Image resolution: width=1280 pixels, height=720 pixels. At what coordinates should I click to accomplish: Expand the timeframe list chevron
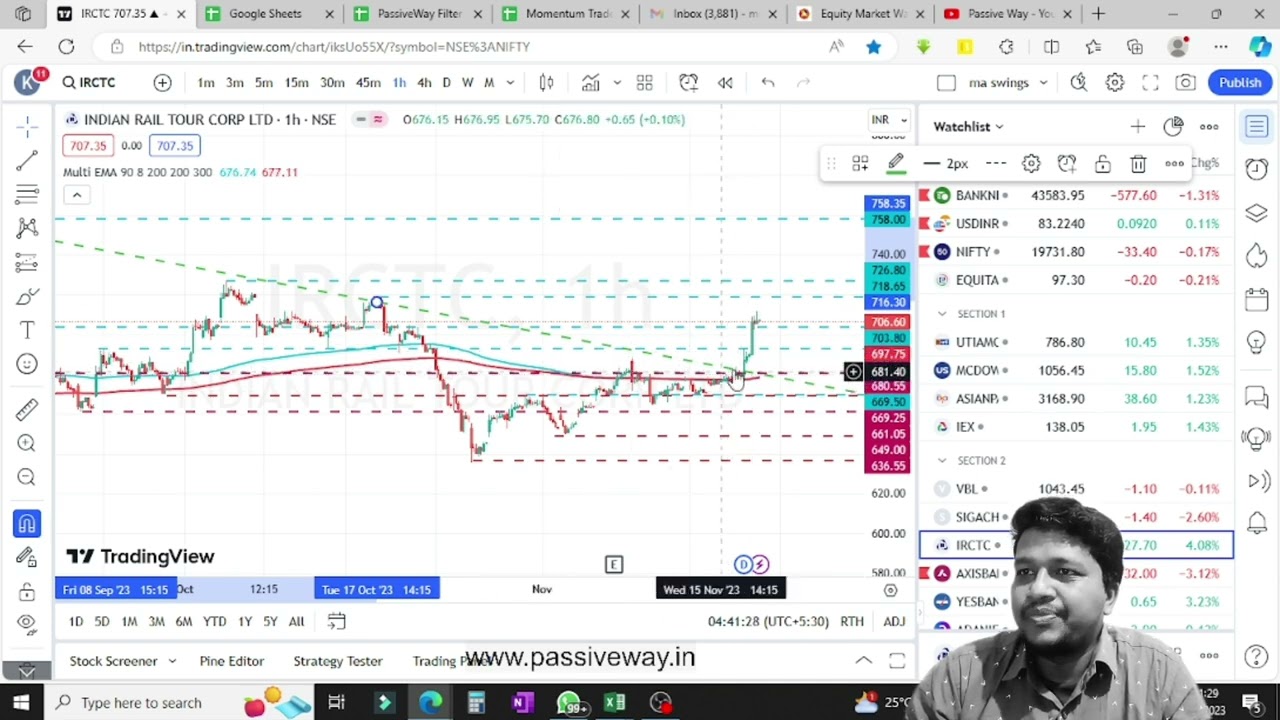(x=510, y=83)
